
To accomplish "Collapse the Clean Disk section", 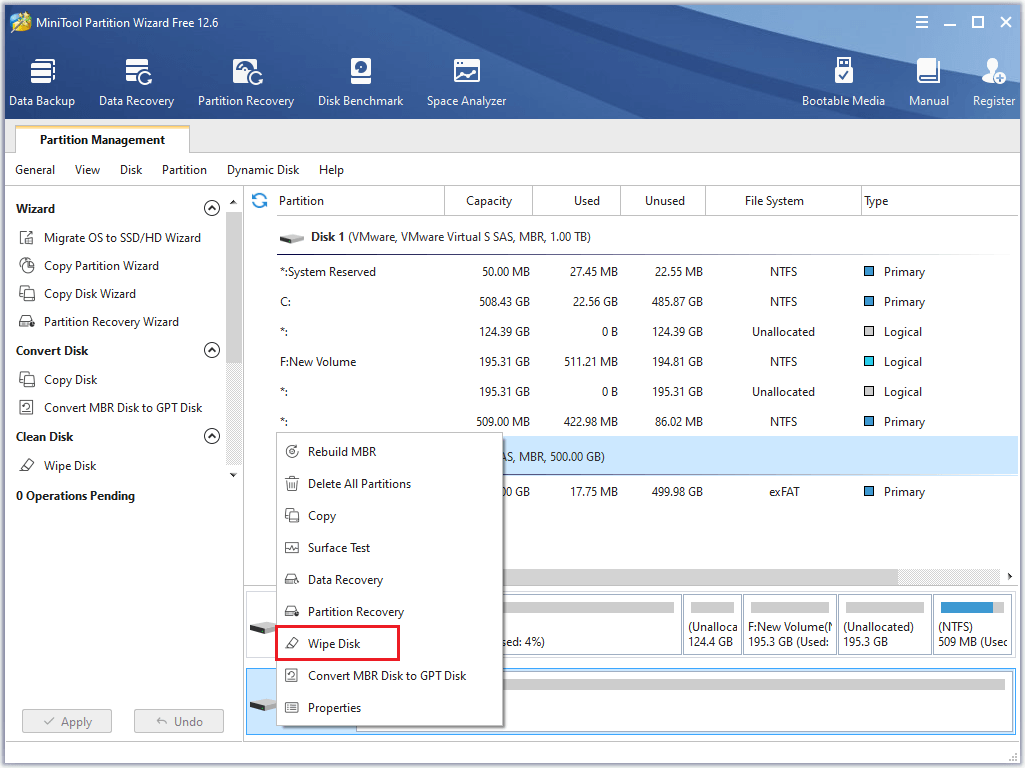I will tap(212, 437).
